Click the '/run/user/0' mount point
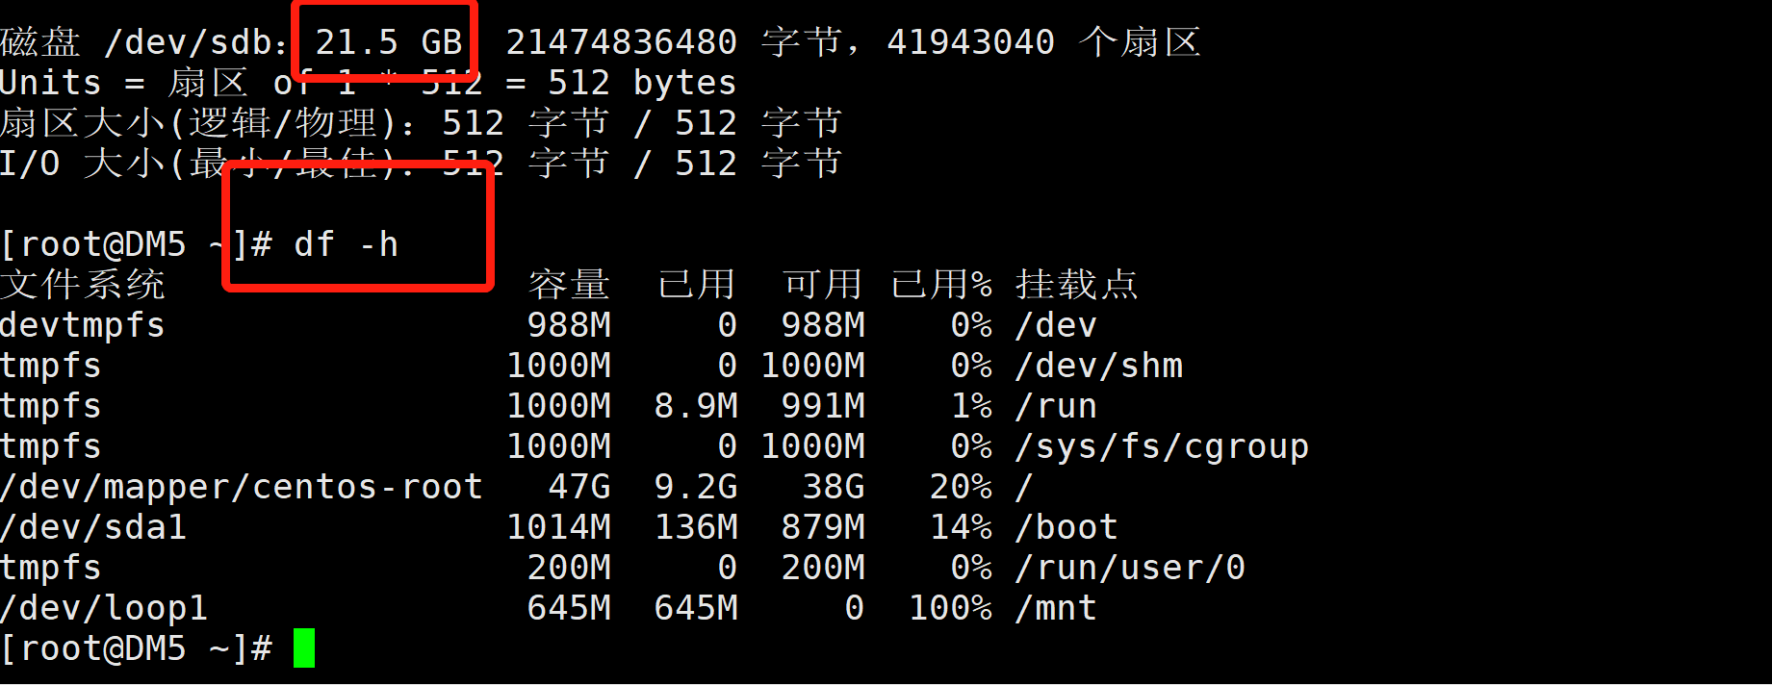The image size is (1773, 686). click(x=1130, y=569)
